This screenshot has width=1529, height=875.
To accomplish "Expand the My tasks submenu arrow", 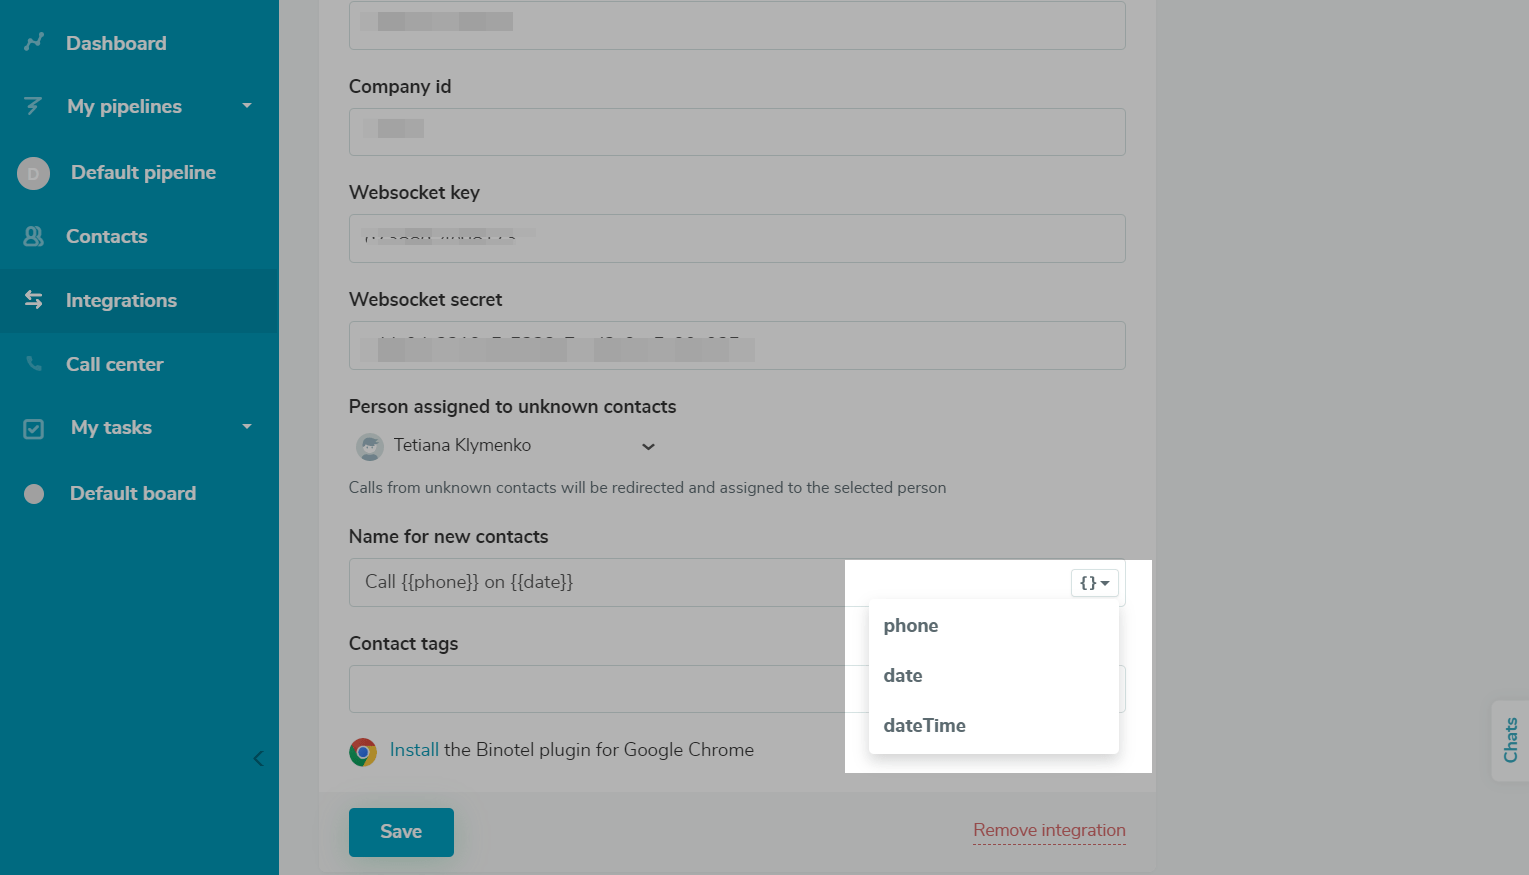I will (x=247, y=427).
